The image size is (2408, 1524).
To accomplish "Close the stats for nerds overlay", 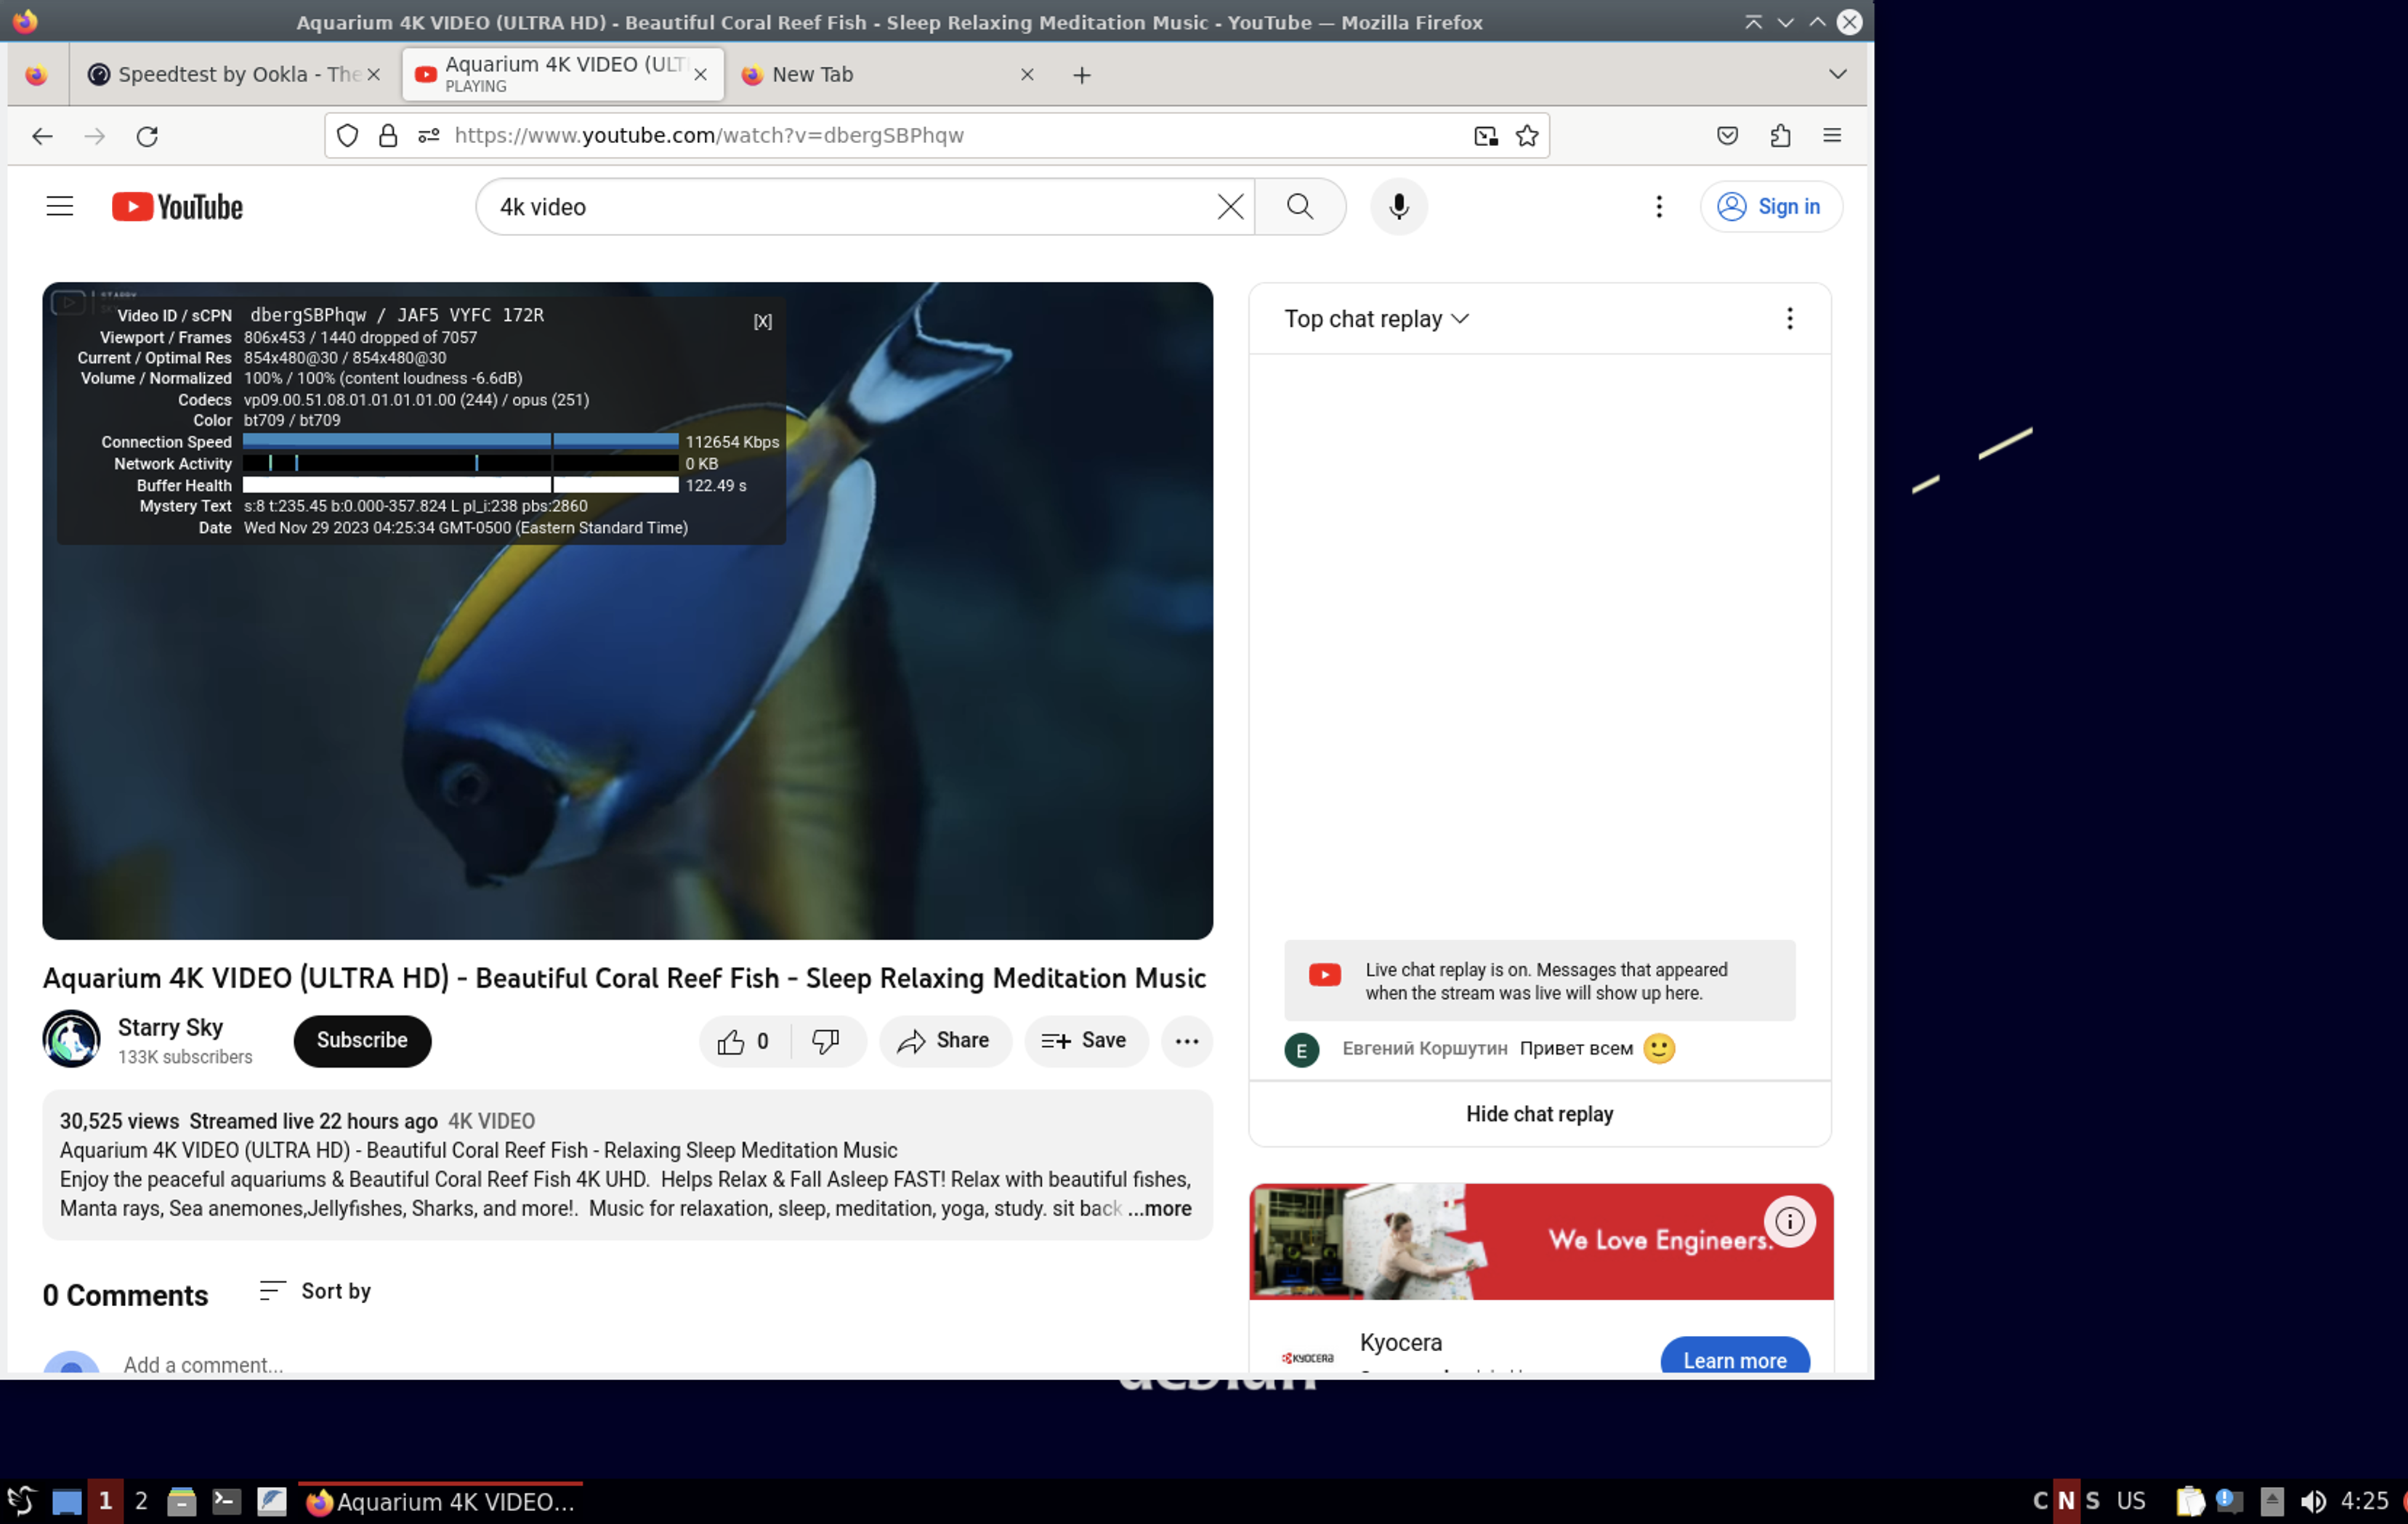I will click(762, 321).
